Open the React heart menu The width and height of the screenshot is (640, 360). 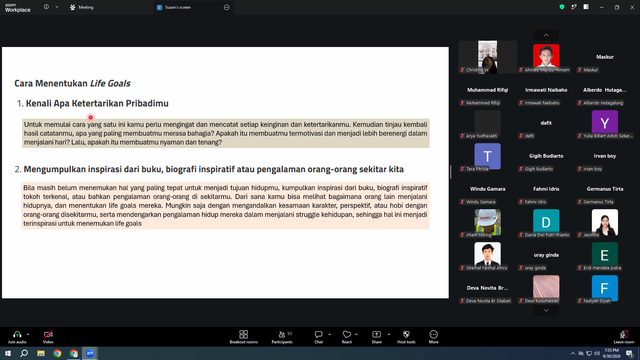tap(347, 337)
